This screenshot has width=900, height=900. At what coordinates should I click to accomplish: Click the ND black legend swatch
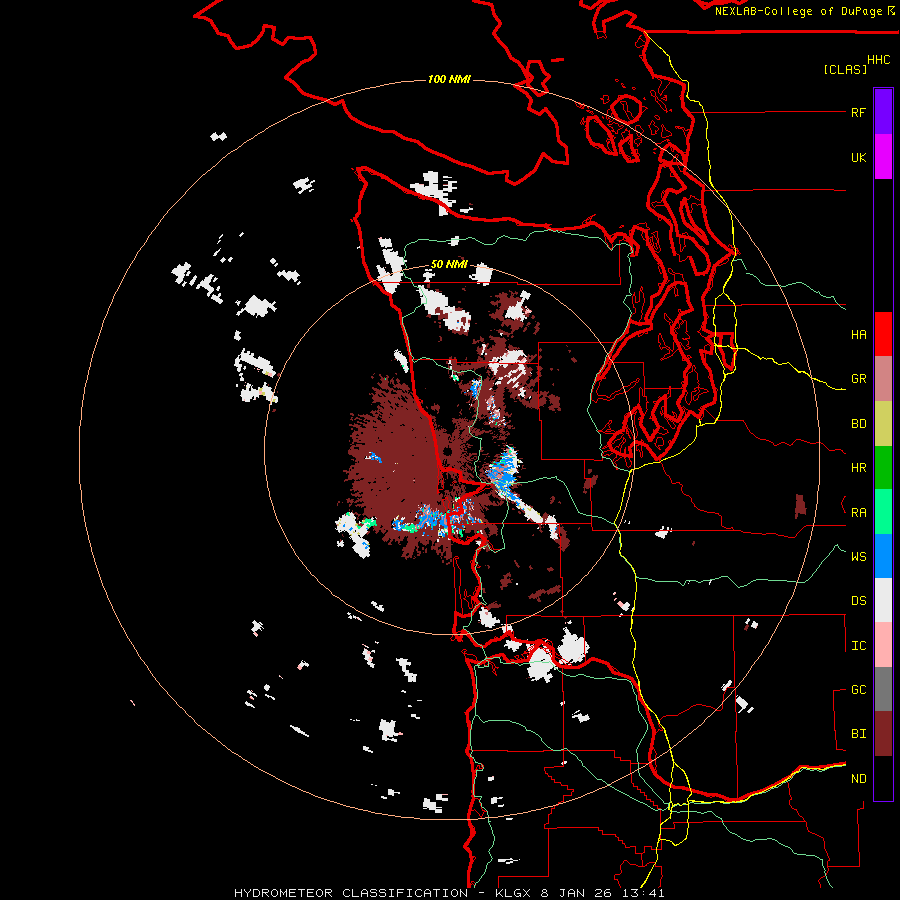[x=883, y=778]
